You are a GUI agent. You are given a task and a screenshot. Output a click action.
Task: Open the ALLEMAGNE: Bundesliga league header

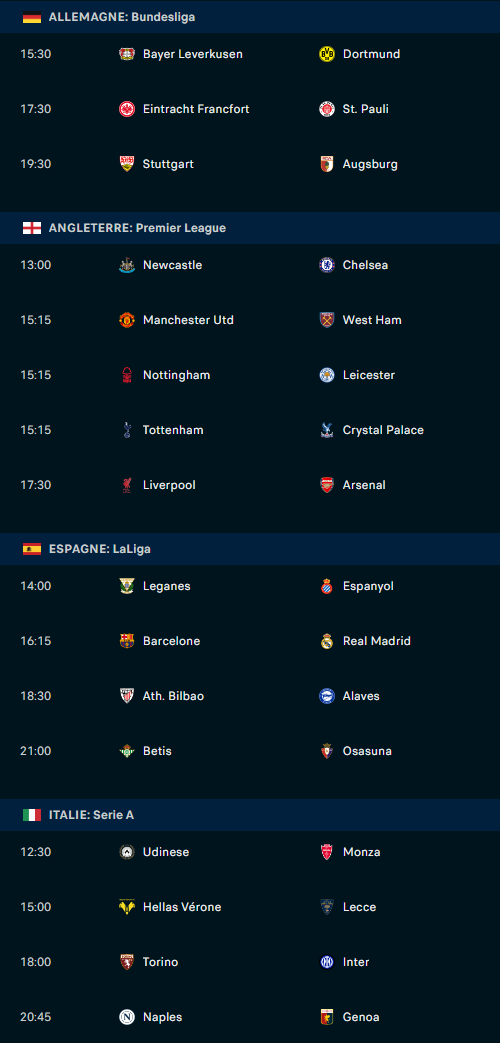click(250, 17)
